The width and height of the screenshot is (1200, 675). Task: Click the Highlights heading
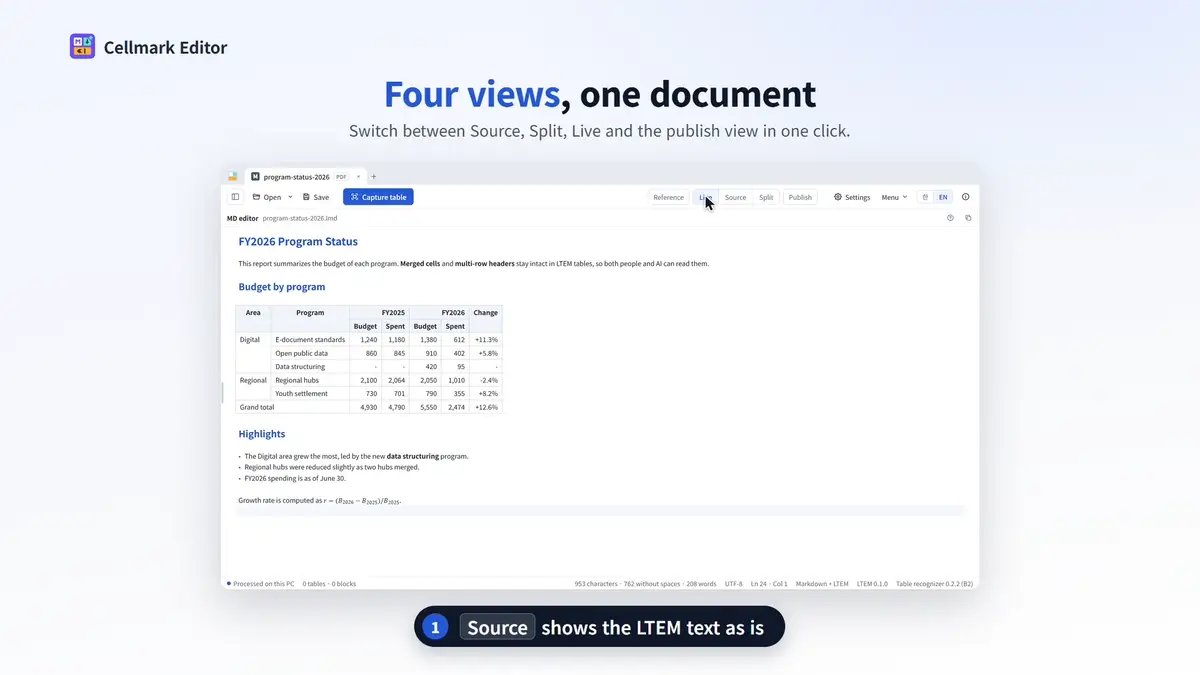261,434
